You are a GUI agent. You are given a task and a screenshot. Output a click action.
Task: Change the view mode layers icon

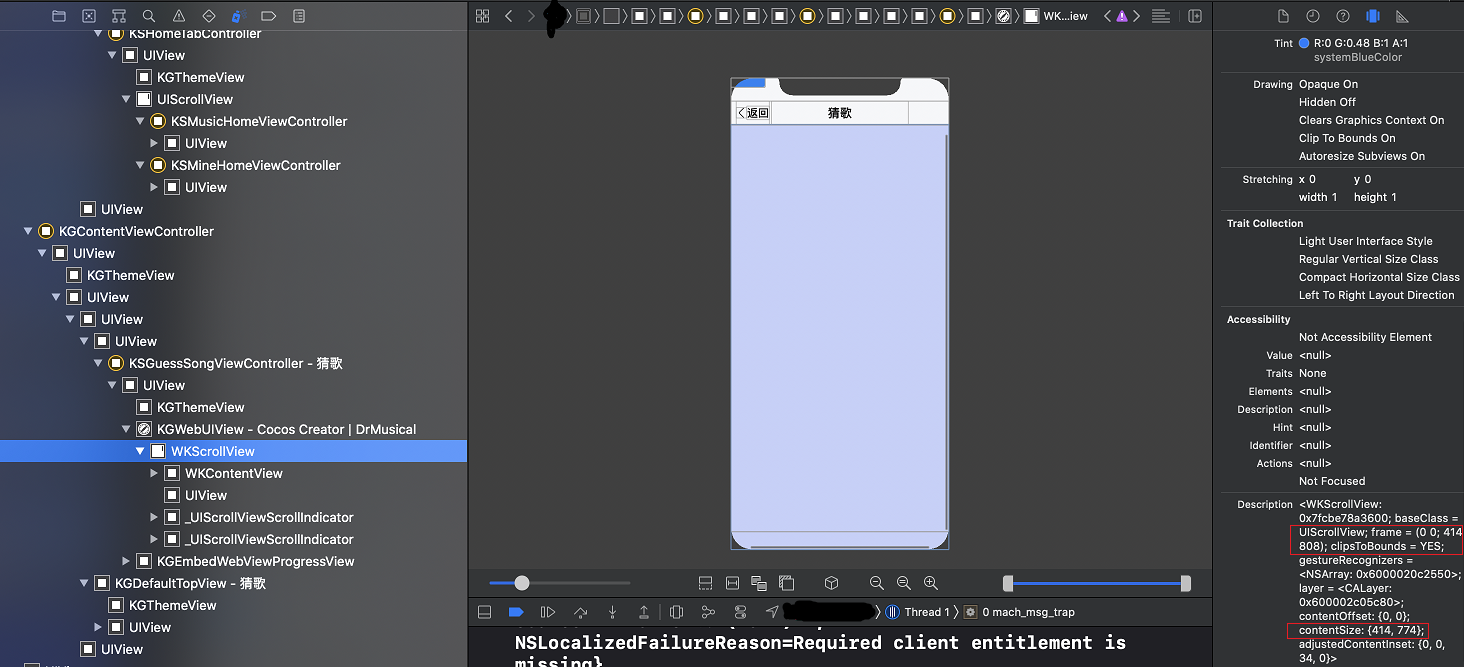[x=759, y=583]
